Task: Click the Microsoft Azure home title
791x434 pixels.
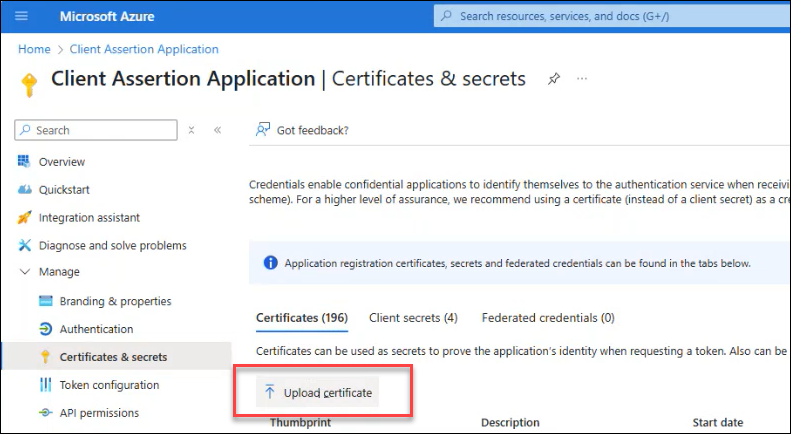Action: click(x=107, y=16)
